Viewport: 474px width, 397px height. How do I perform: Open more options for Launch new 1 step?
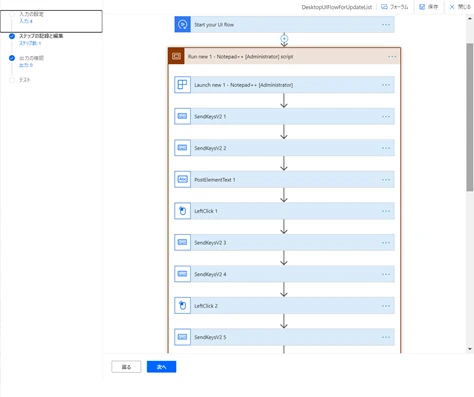(x=386, y=85)
